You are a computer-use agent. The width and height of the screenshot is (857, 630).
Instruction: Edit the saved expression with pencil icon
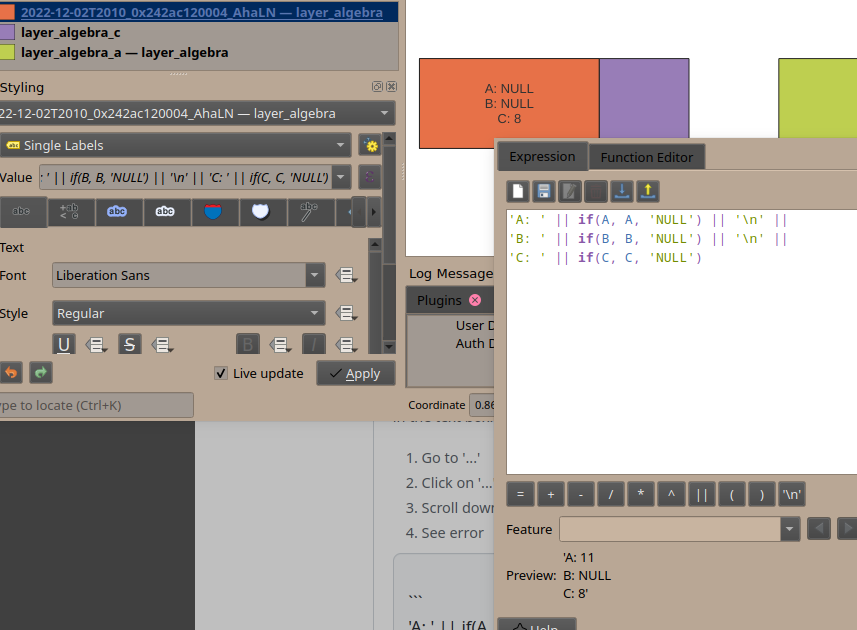pyautogui.click(x=569, y=190)
